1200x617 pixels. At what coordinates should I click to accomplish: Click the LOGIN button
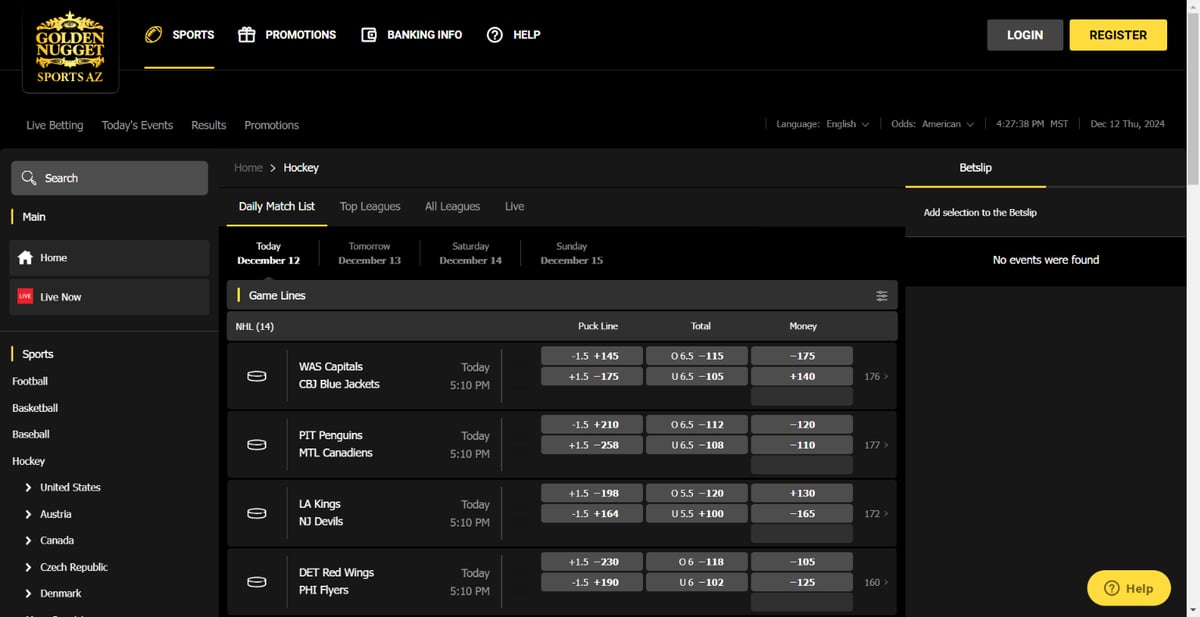click(1025, 35)
